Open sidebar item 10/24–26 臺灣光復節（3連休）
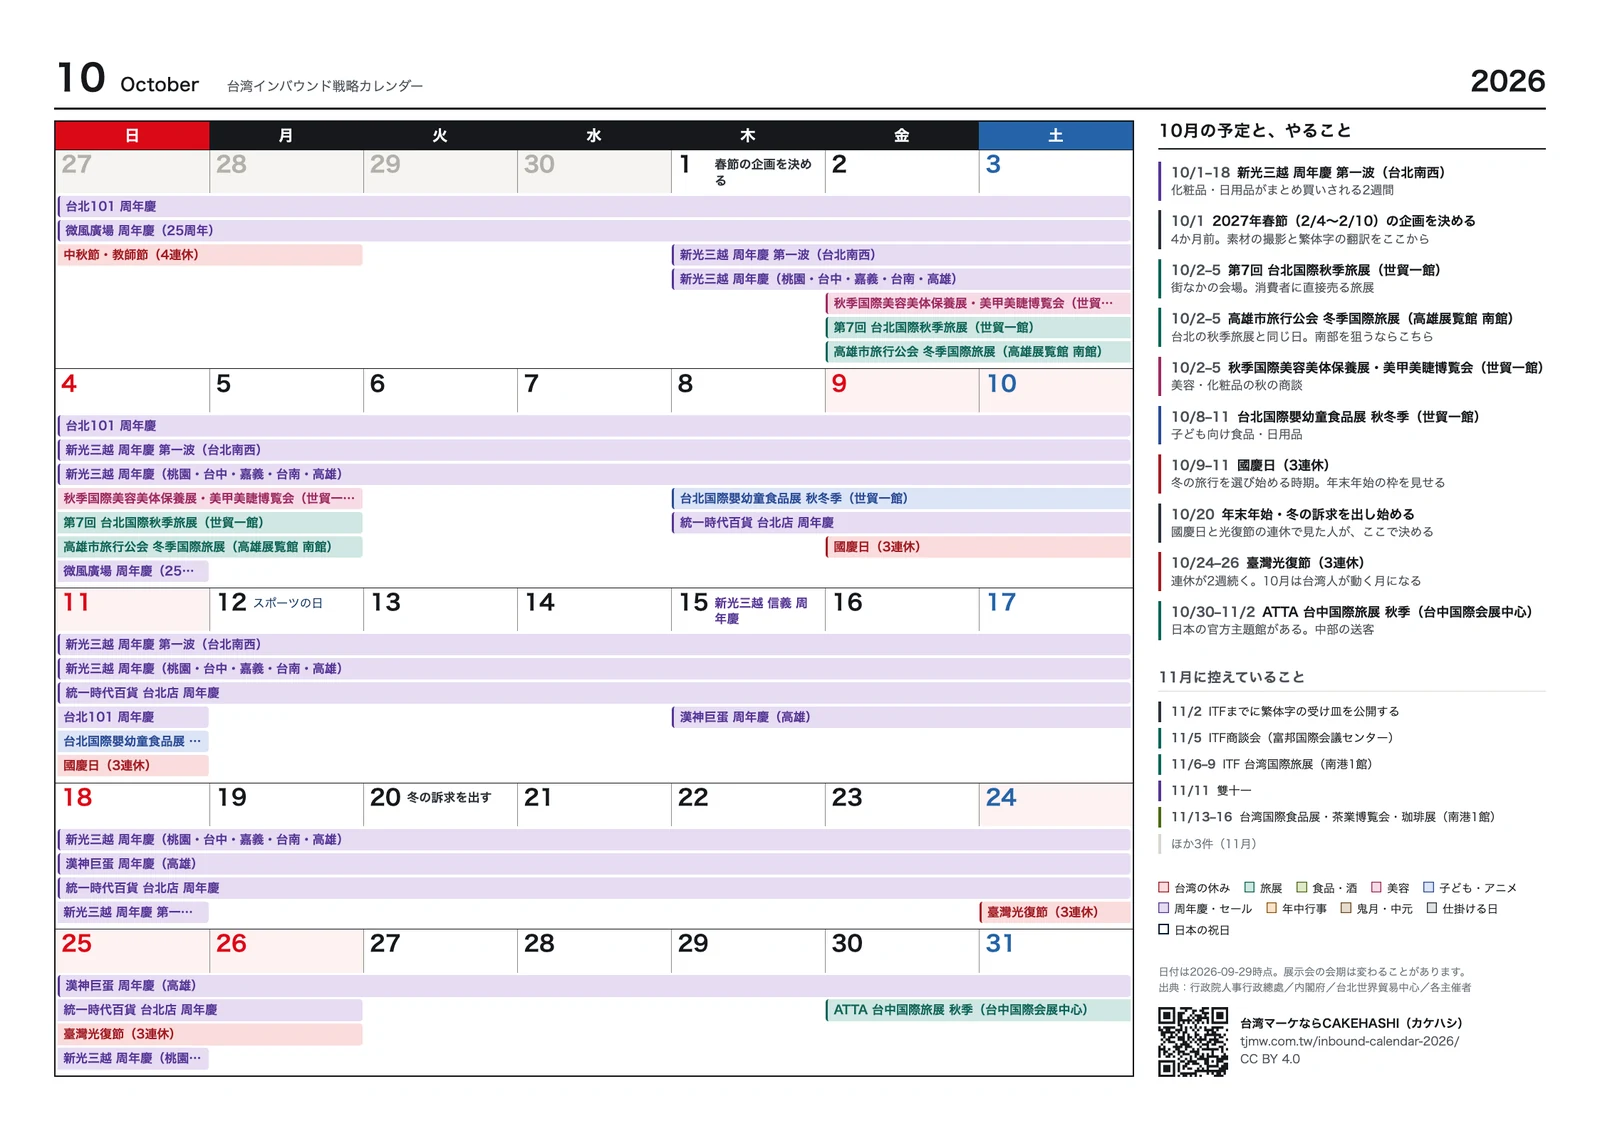Screen dimensions: 1600x1131 click(1352, 572)
